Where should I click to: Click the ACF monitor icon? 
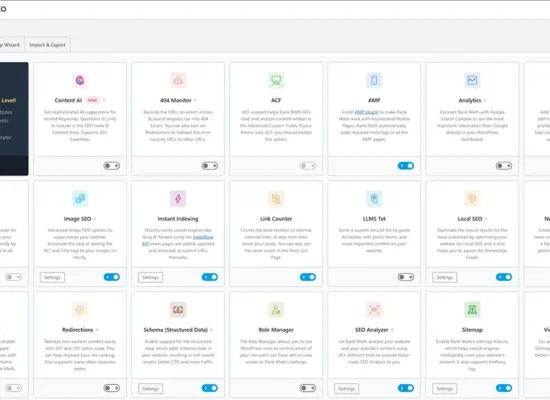[x=276, y=80]
